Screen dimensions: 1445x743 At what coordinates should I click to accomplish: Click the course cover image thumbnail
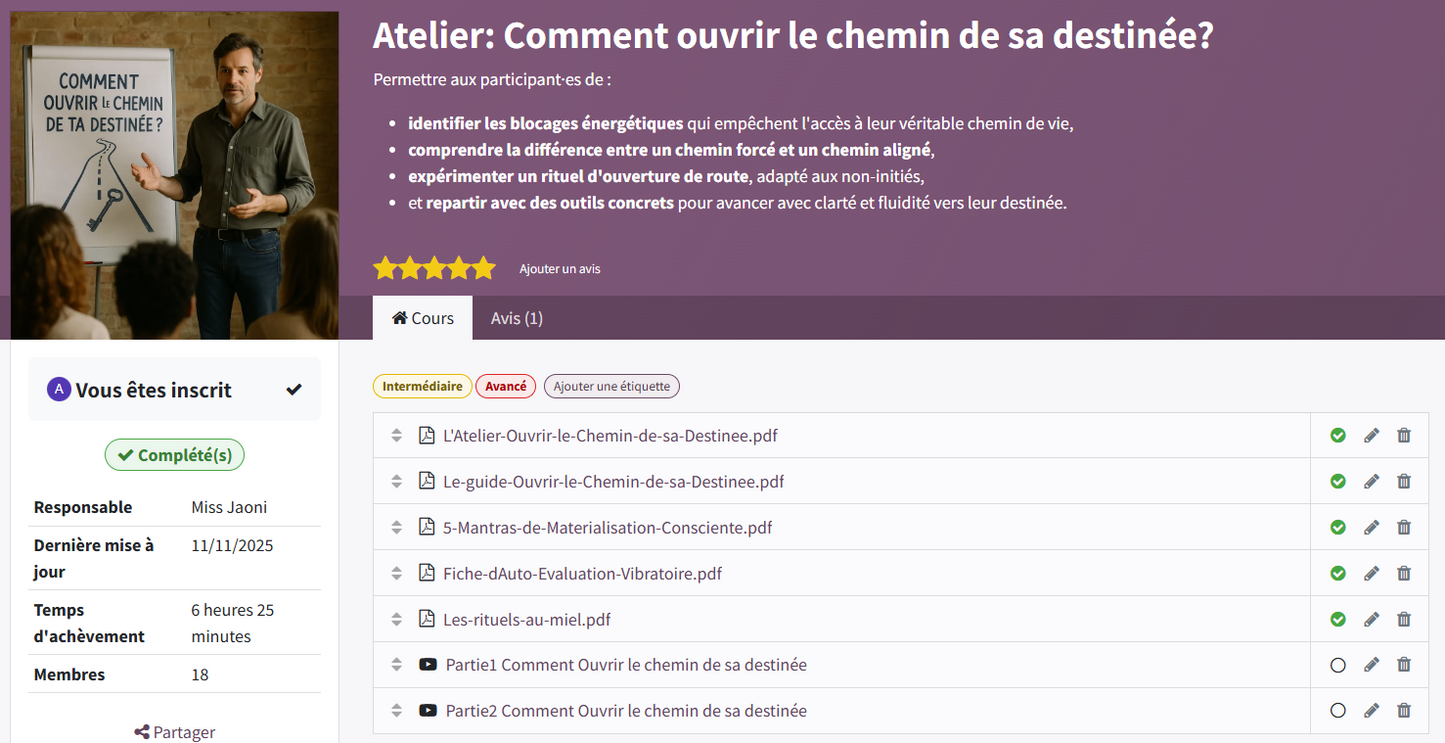[174, 172]
